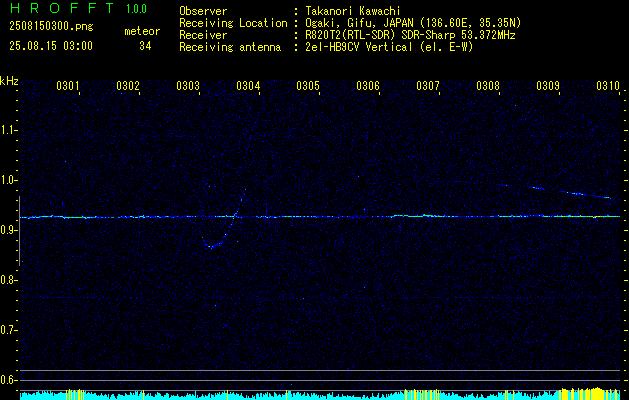Click the 0305 time marker

[308, 86]
